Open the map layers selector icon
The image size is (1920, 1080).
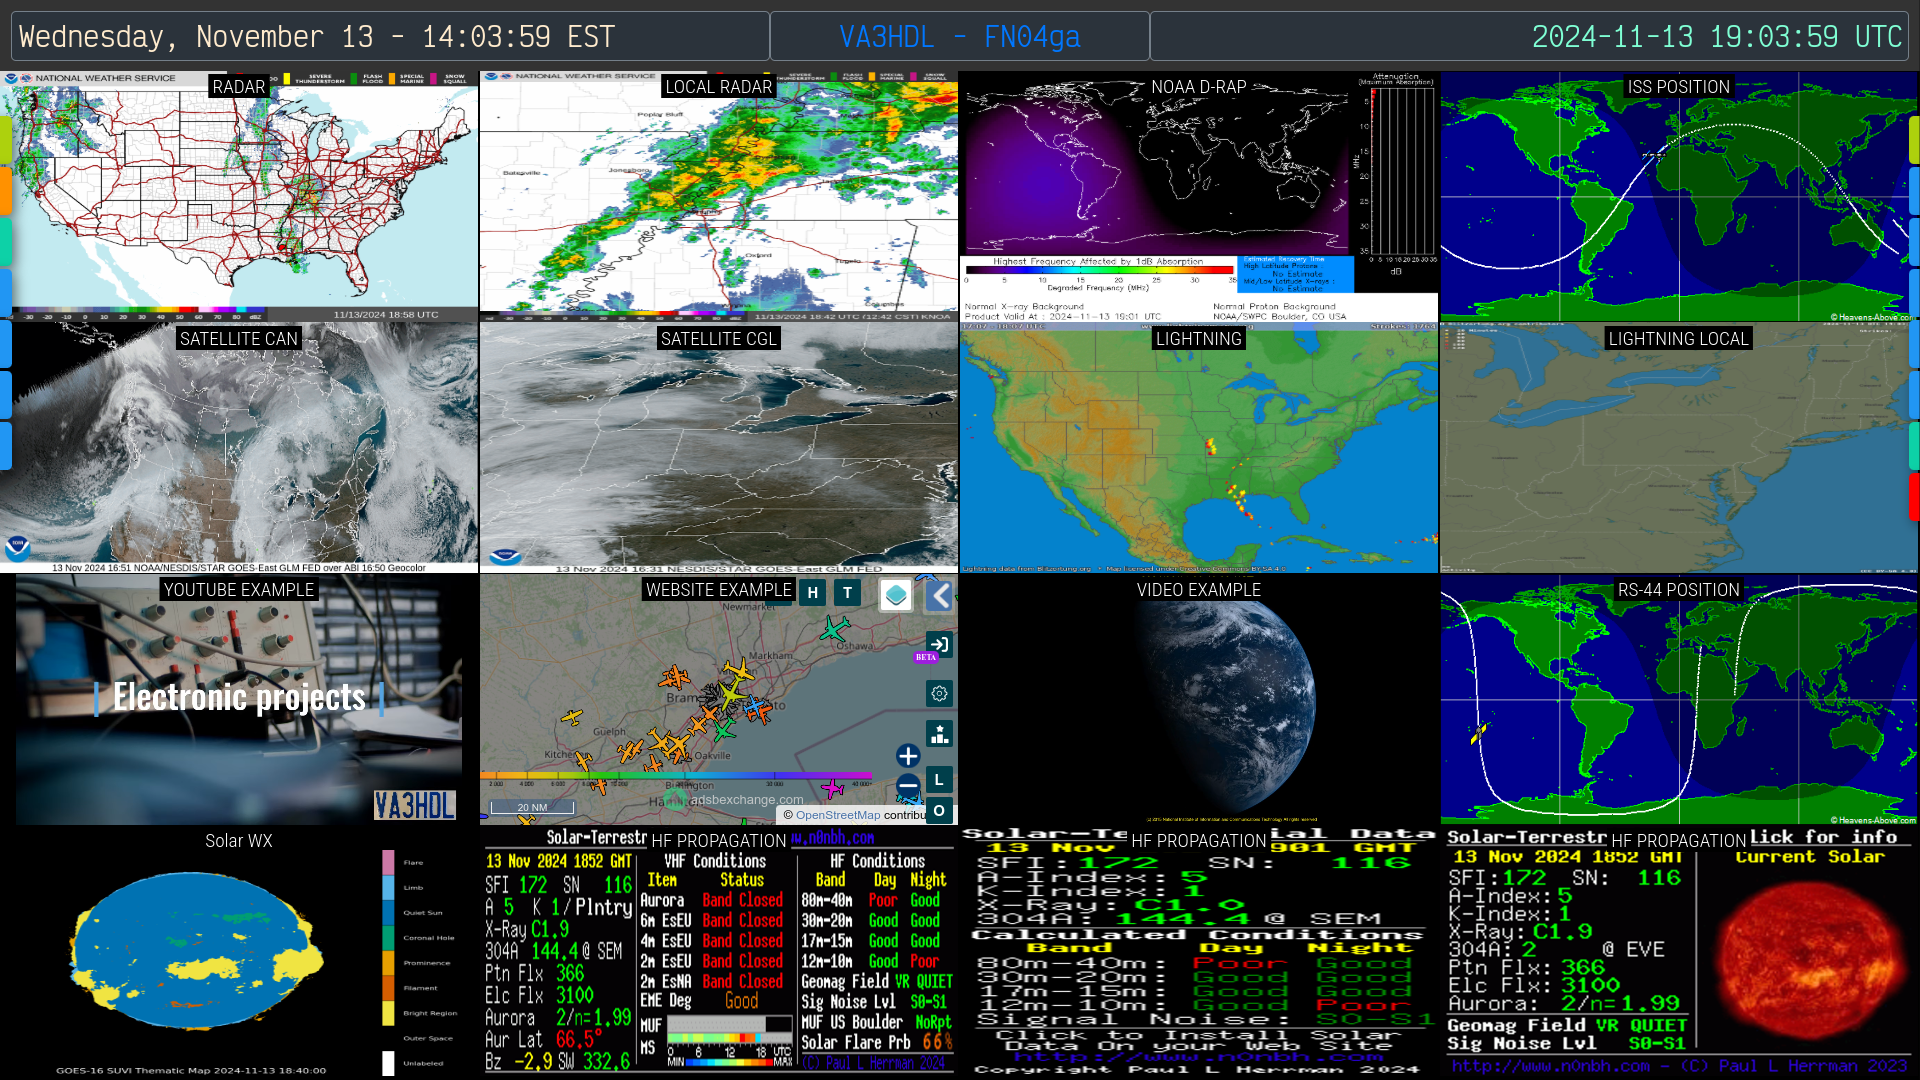[895, 595]
